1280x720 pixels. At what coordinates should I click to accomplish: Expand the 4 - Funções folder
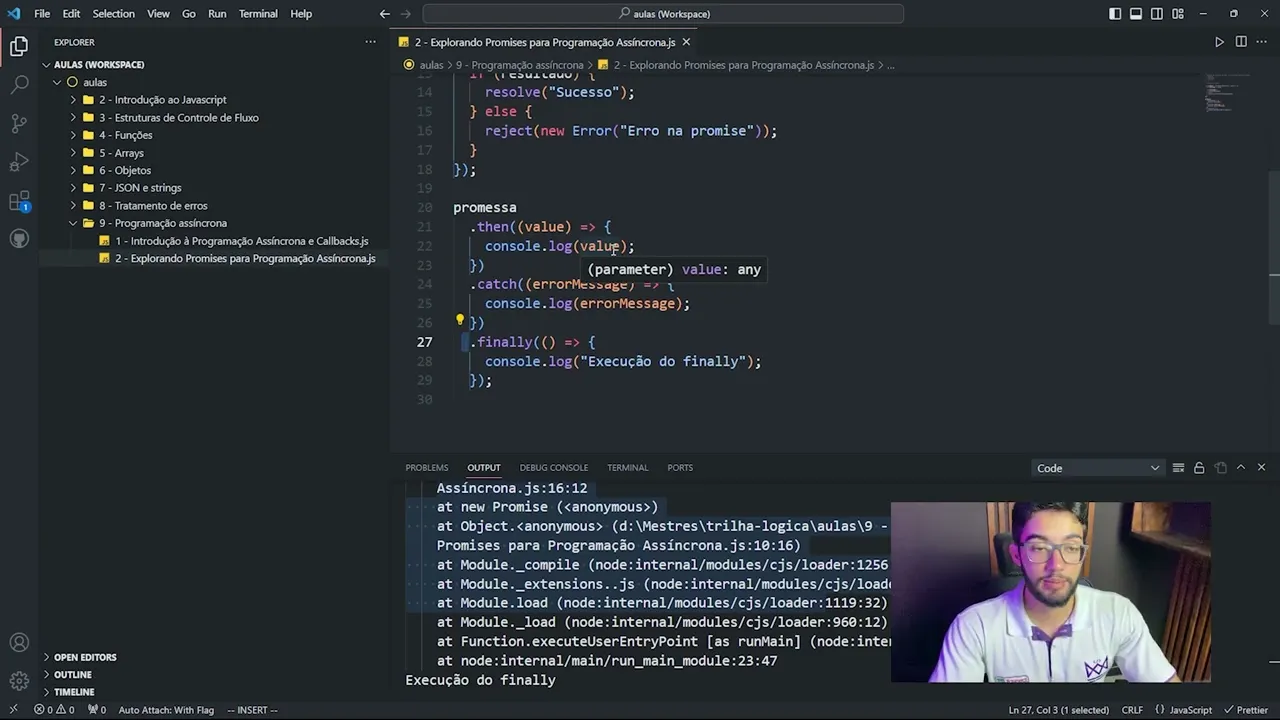[125, 135]
